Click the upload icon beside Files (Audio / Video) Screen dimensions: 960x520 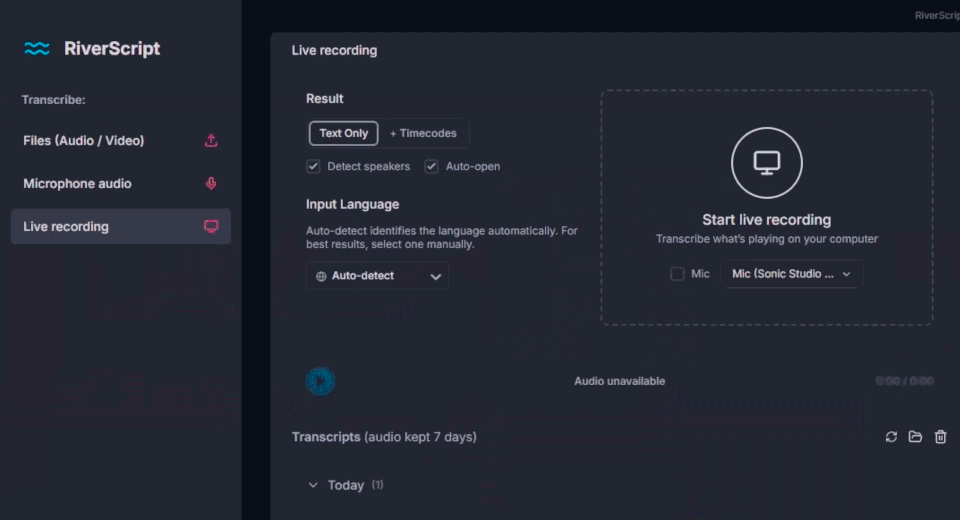coord(211,140)
